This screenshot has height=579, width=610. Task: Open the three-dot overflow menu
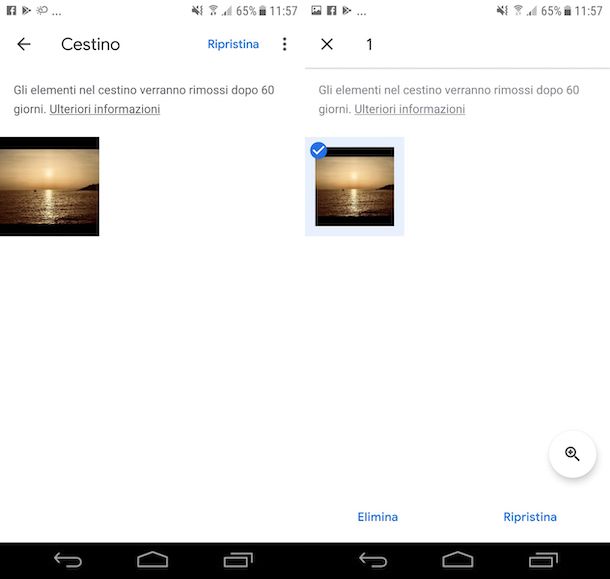(285, 44)
